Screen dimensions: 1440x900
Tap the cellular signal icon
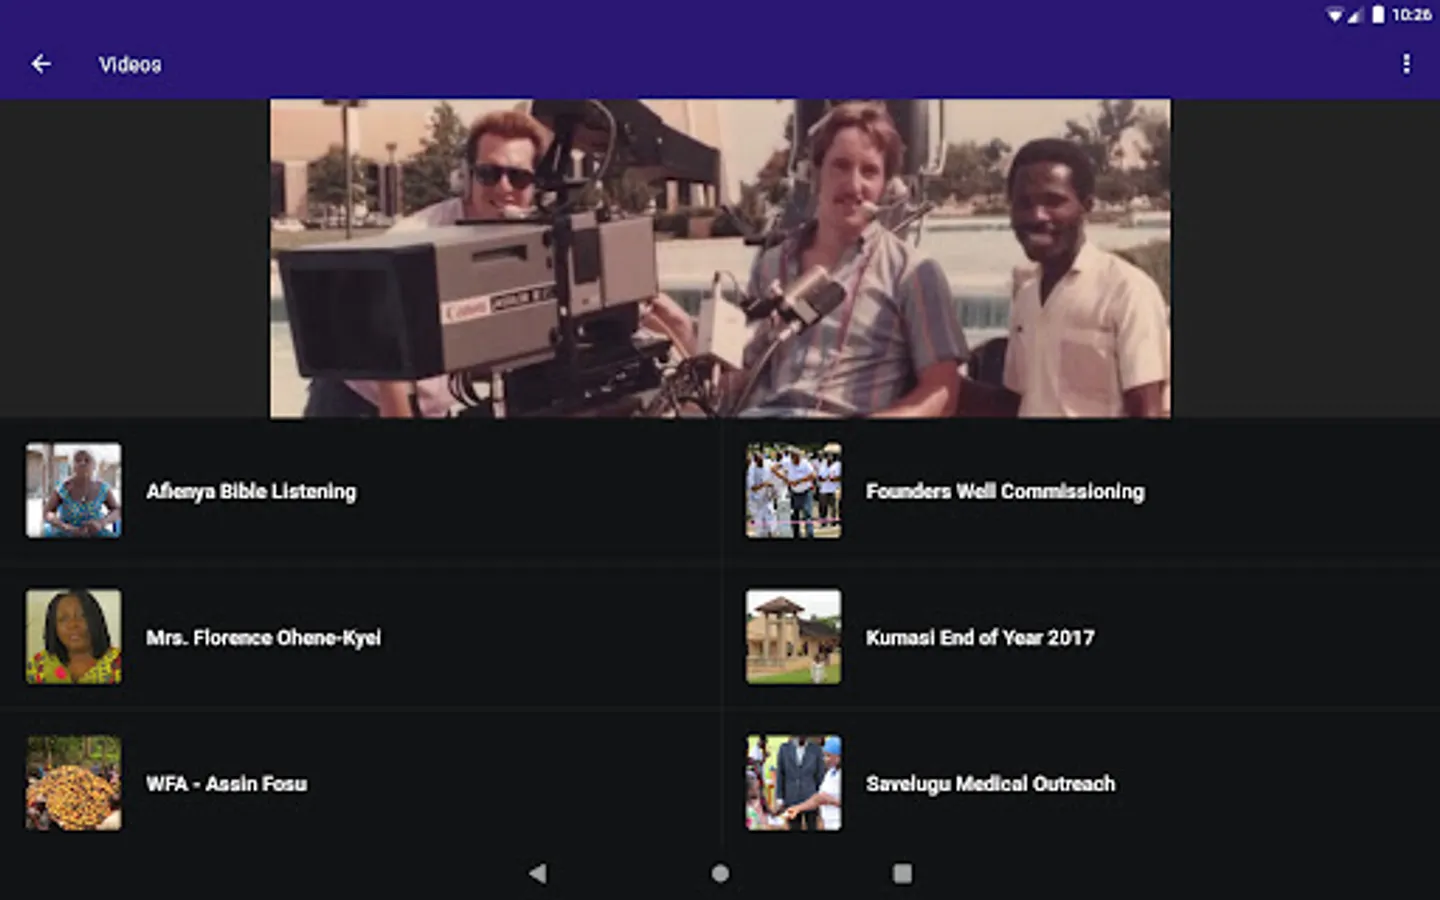(x=1355, y=15)
